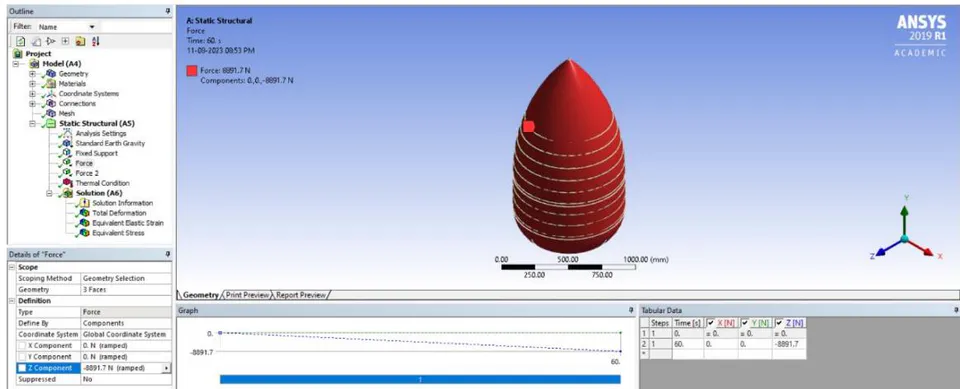Click the Coordinate System value field
This screenshot has height=389, width=960.
click(126, 334)
